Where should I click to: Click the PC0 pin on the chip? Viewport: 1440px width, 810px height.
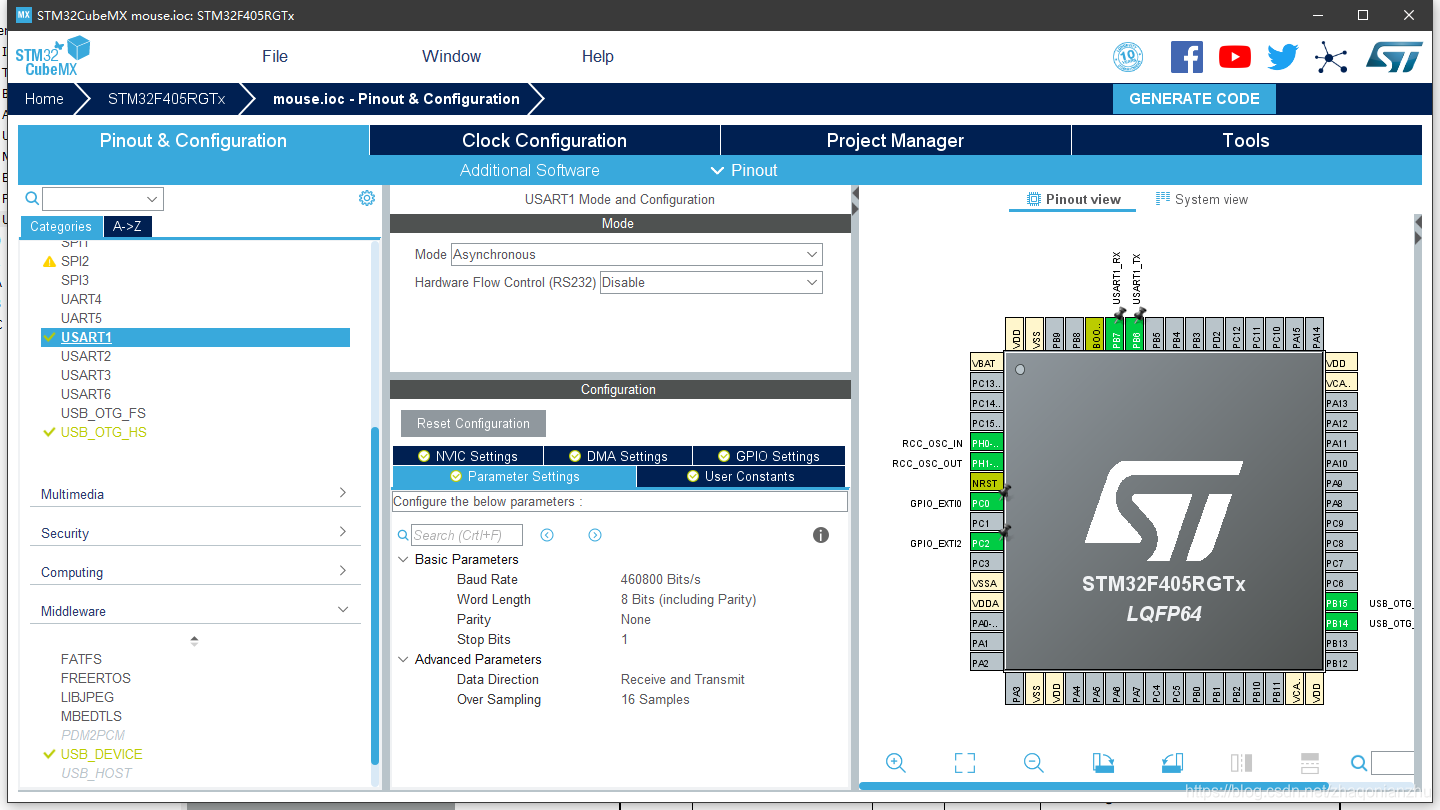(986, 503)
